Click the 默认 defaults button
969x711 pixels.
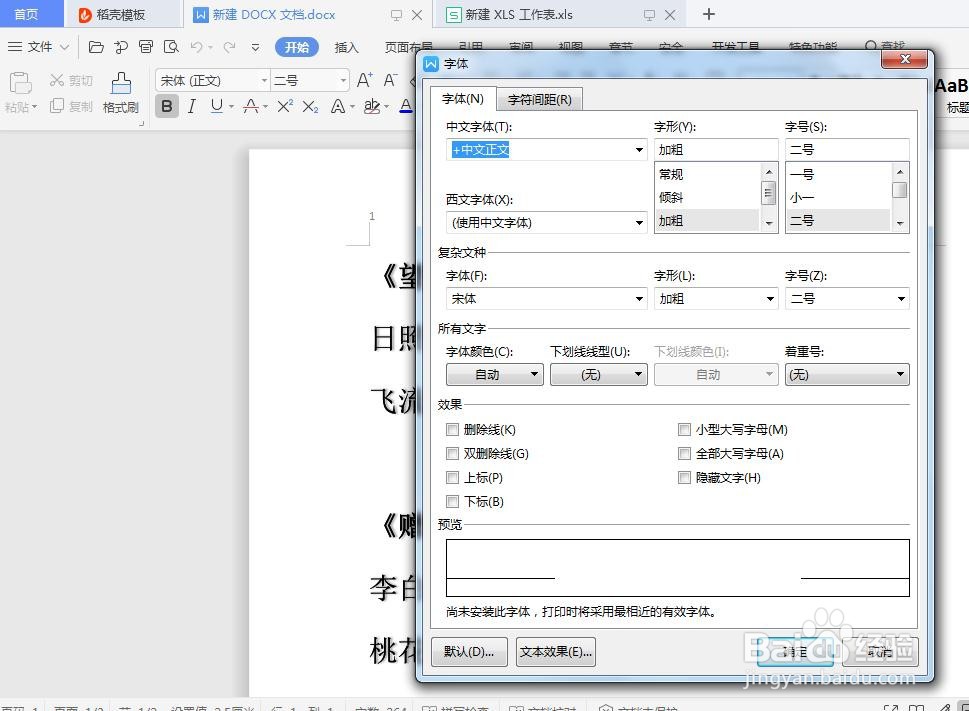[469, 651]
